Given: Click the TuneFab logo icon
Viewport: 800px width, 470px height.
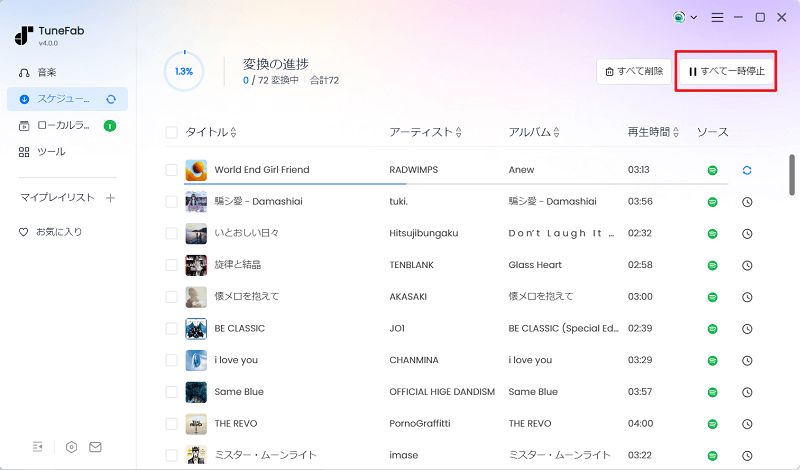Looking at the screenshot, I should 23,35.
